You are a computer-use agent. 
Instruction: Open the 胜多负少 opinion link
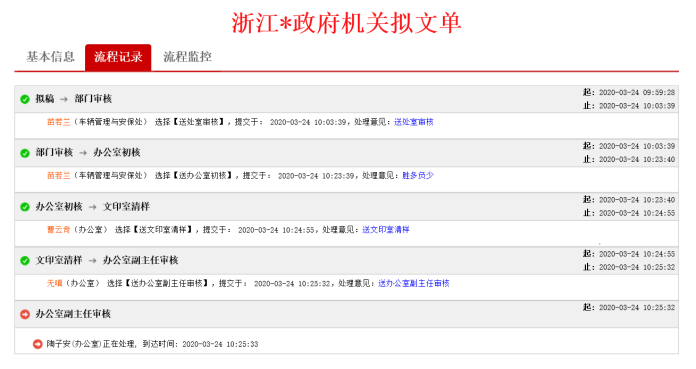[x=418, y=175]
